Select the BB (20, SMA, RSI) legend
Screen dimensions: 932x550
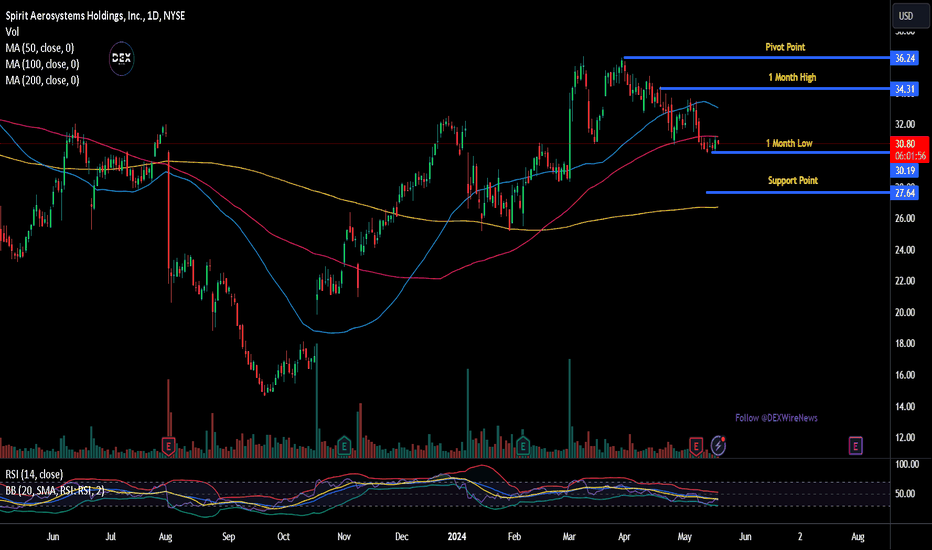point(55,491)
